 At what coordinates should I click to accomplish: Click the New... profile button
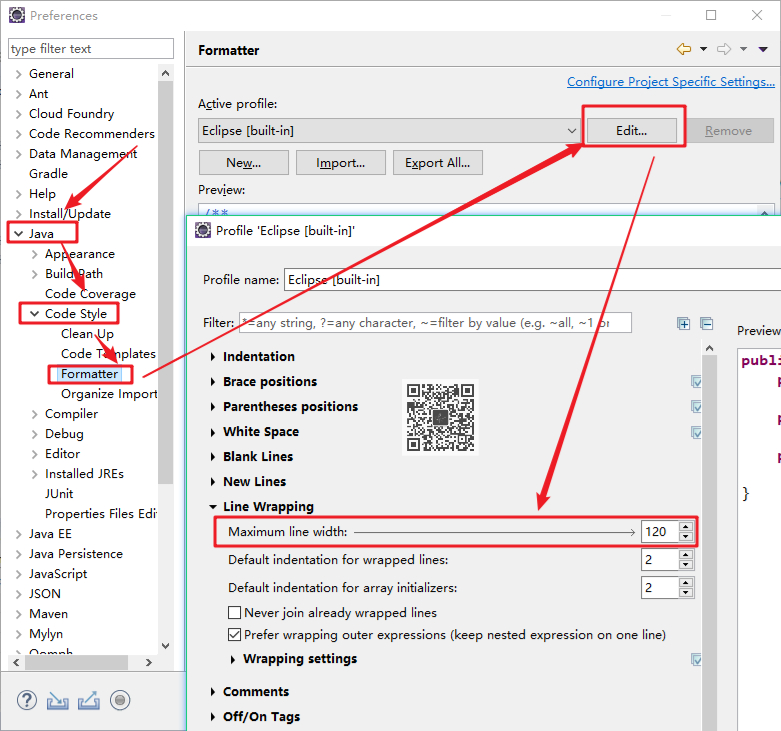[244, 163]
